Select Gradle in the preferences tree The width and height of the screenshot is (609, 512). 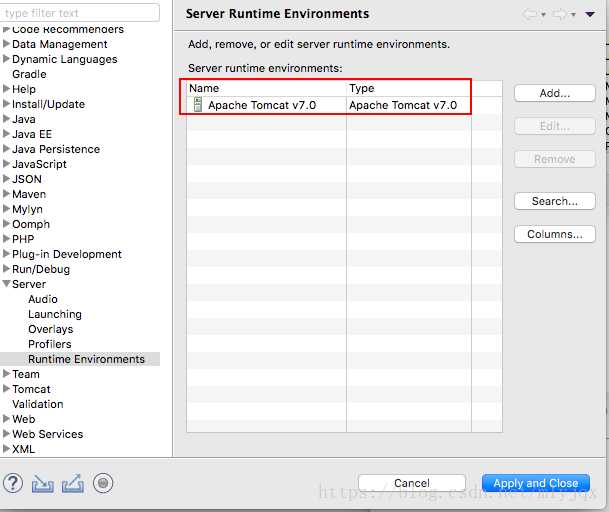point(29,74)
